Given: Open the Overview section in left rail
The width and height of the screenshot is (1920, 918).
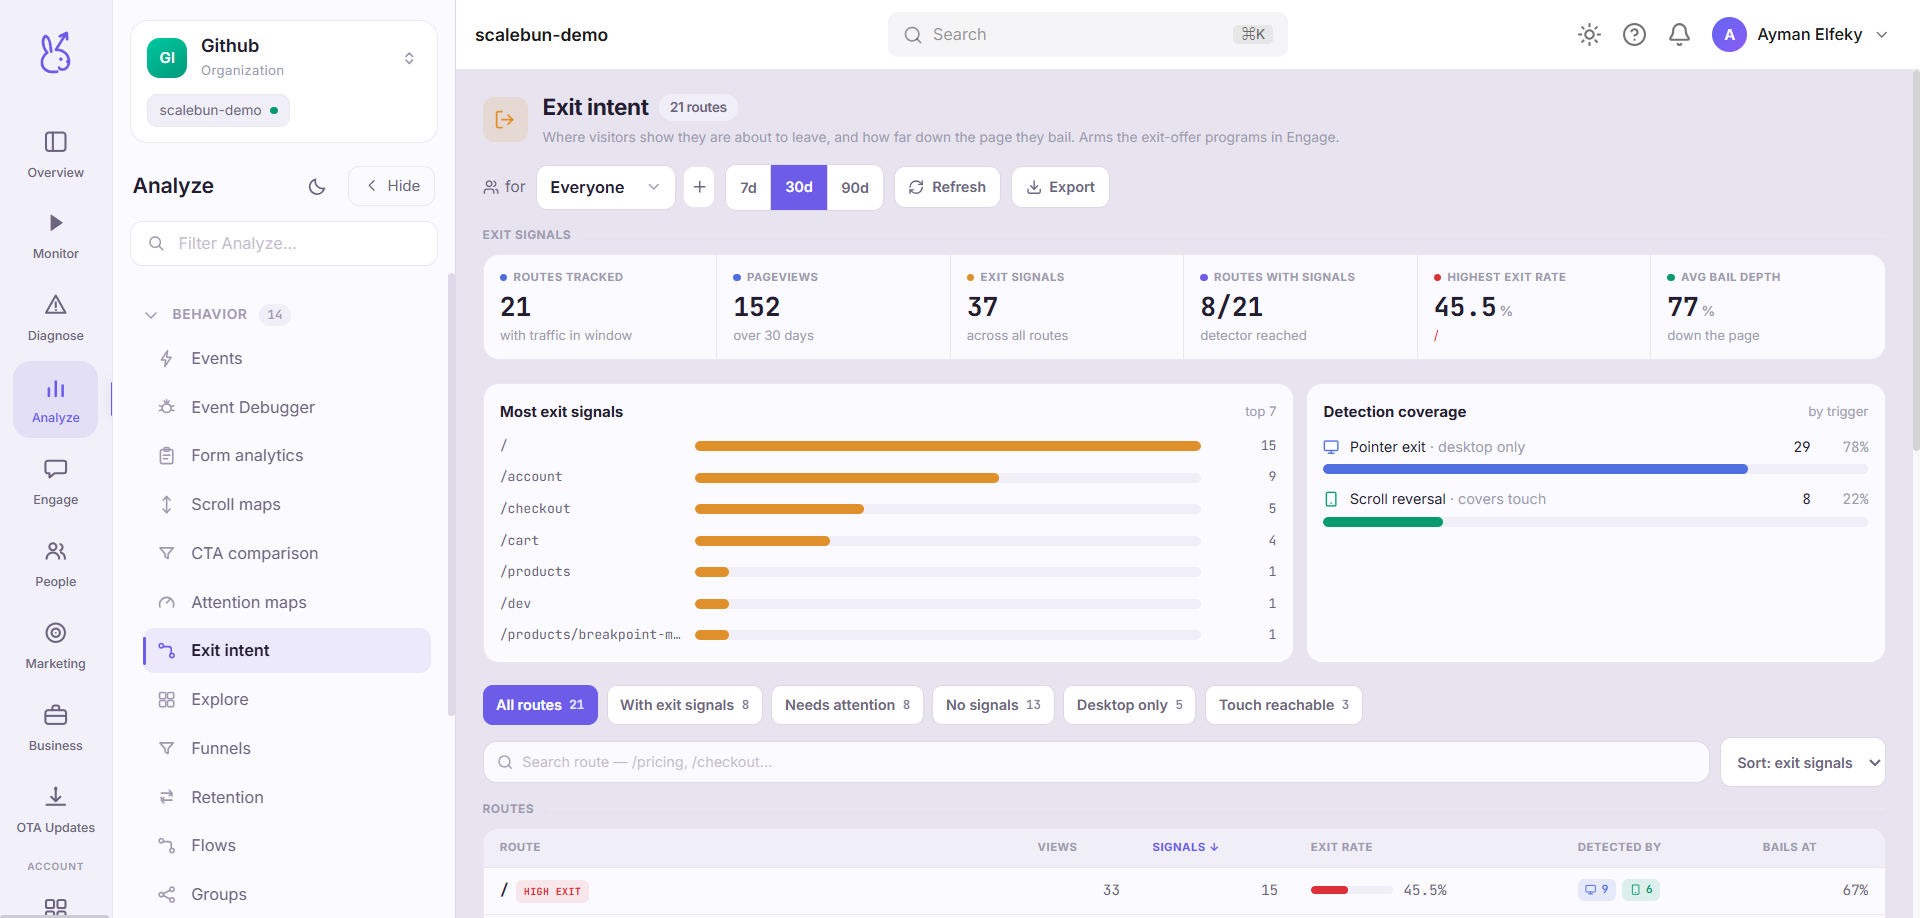Looking at the screenshot, I should [56, 155].
